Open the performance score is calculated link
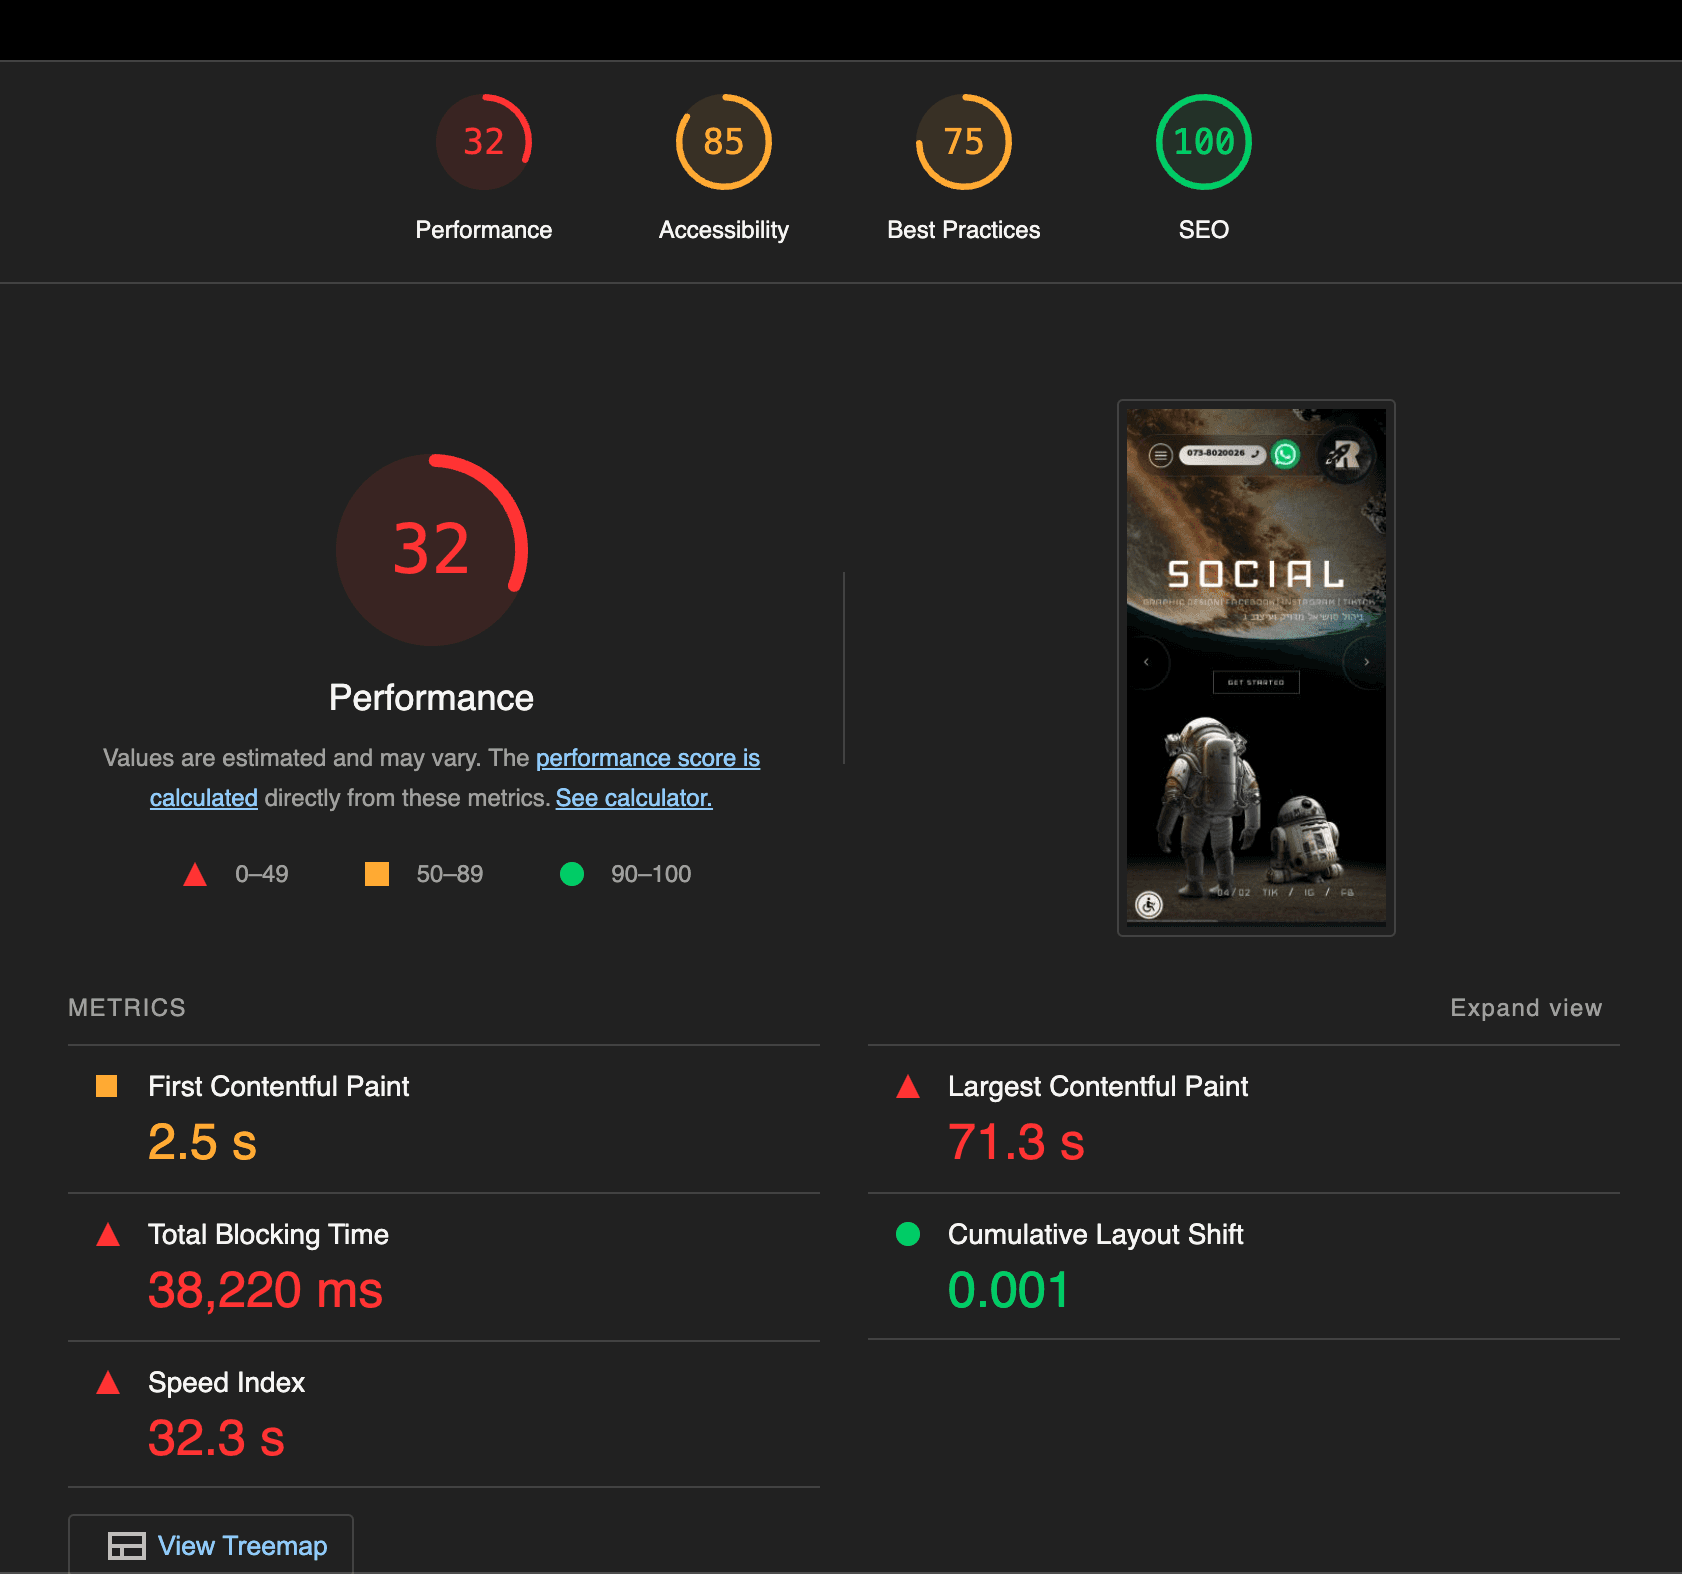The width and height of the screenshot is (1682, 1574). [x=647, y=758]
